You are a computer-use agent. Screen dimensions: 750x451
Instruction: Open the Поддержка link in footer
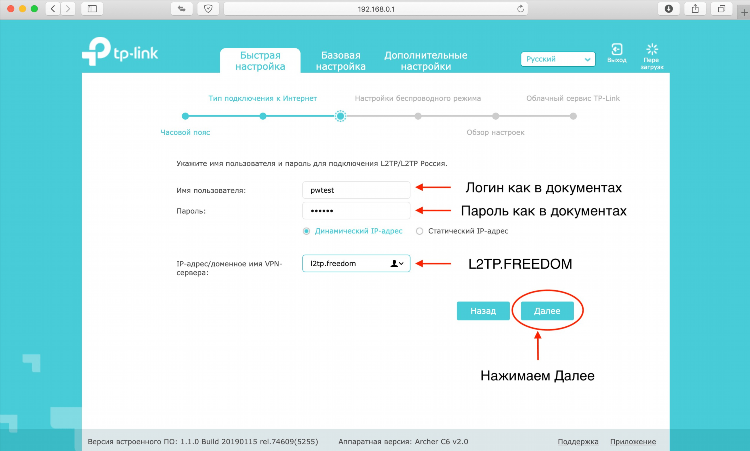point(578,441)
